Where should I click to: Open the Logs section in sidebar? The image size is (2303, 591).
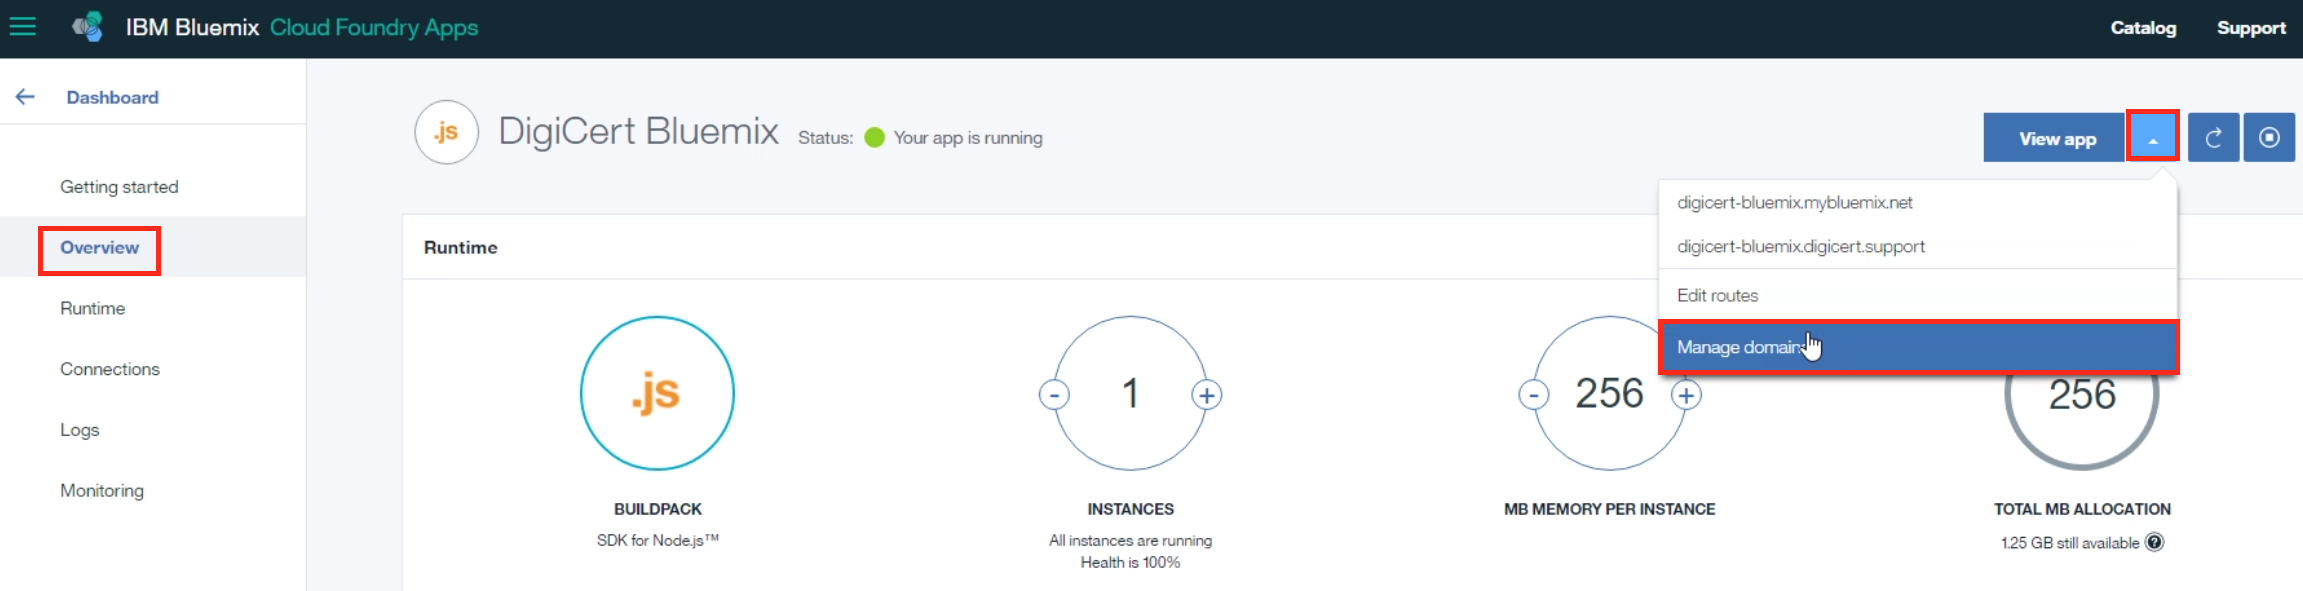(x=80, y=430)
